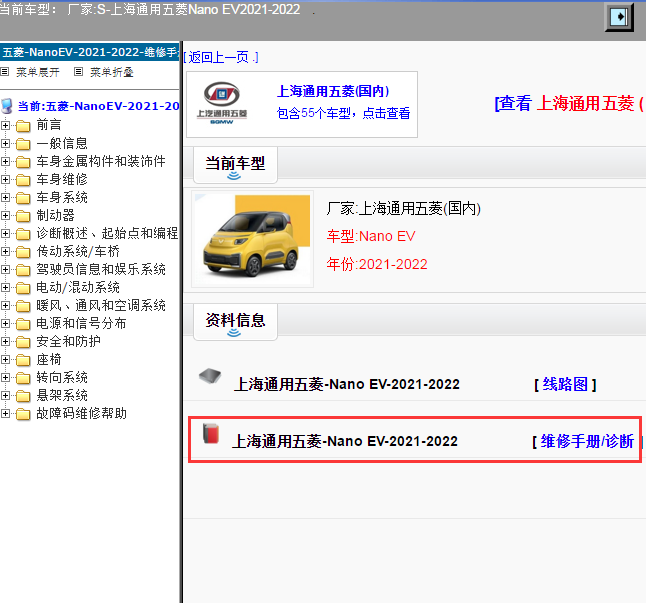Select root node 当前:五菱-NanoEV-2021-20
The image size is (646, 603).
98,106
